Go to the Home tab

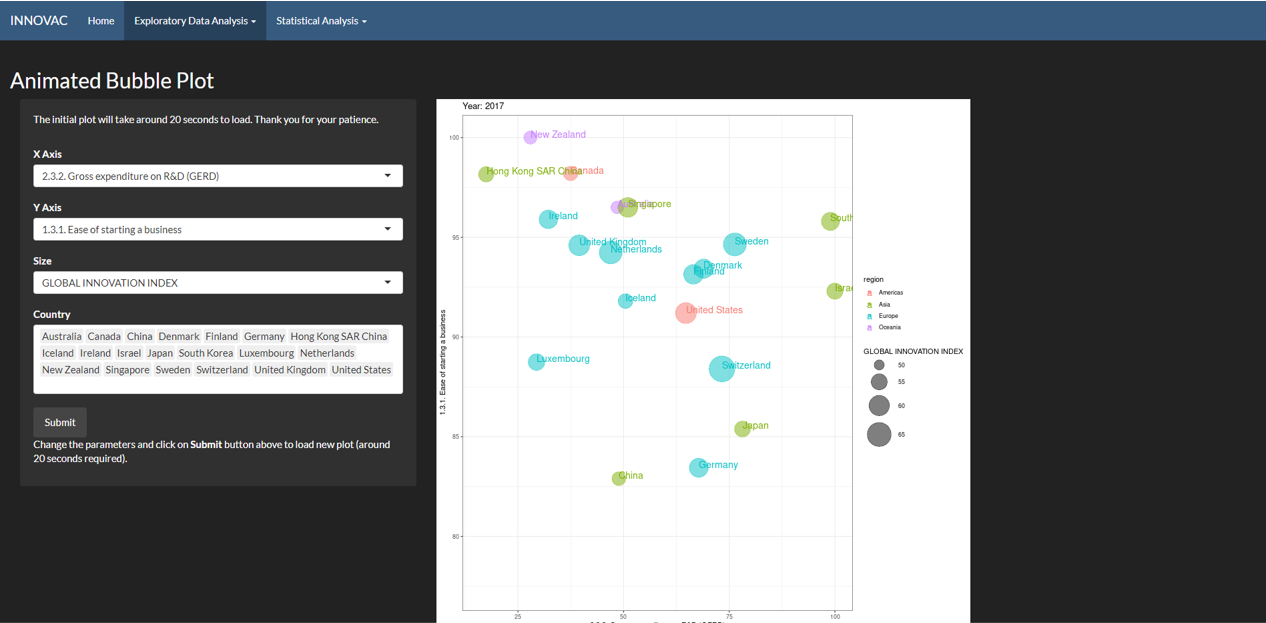pyautogui.click(x=100, y=20)
